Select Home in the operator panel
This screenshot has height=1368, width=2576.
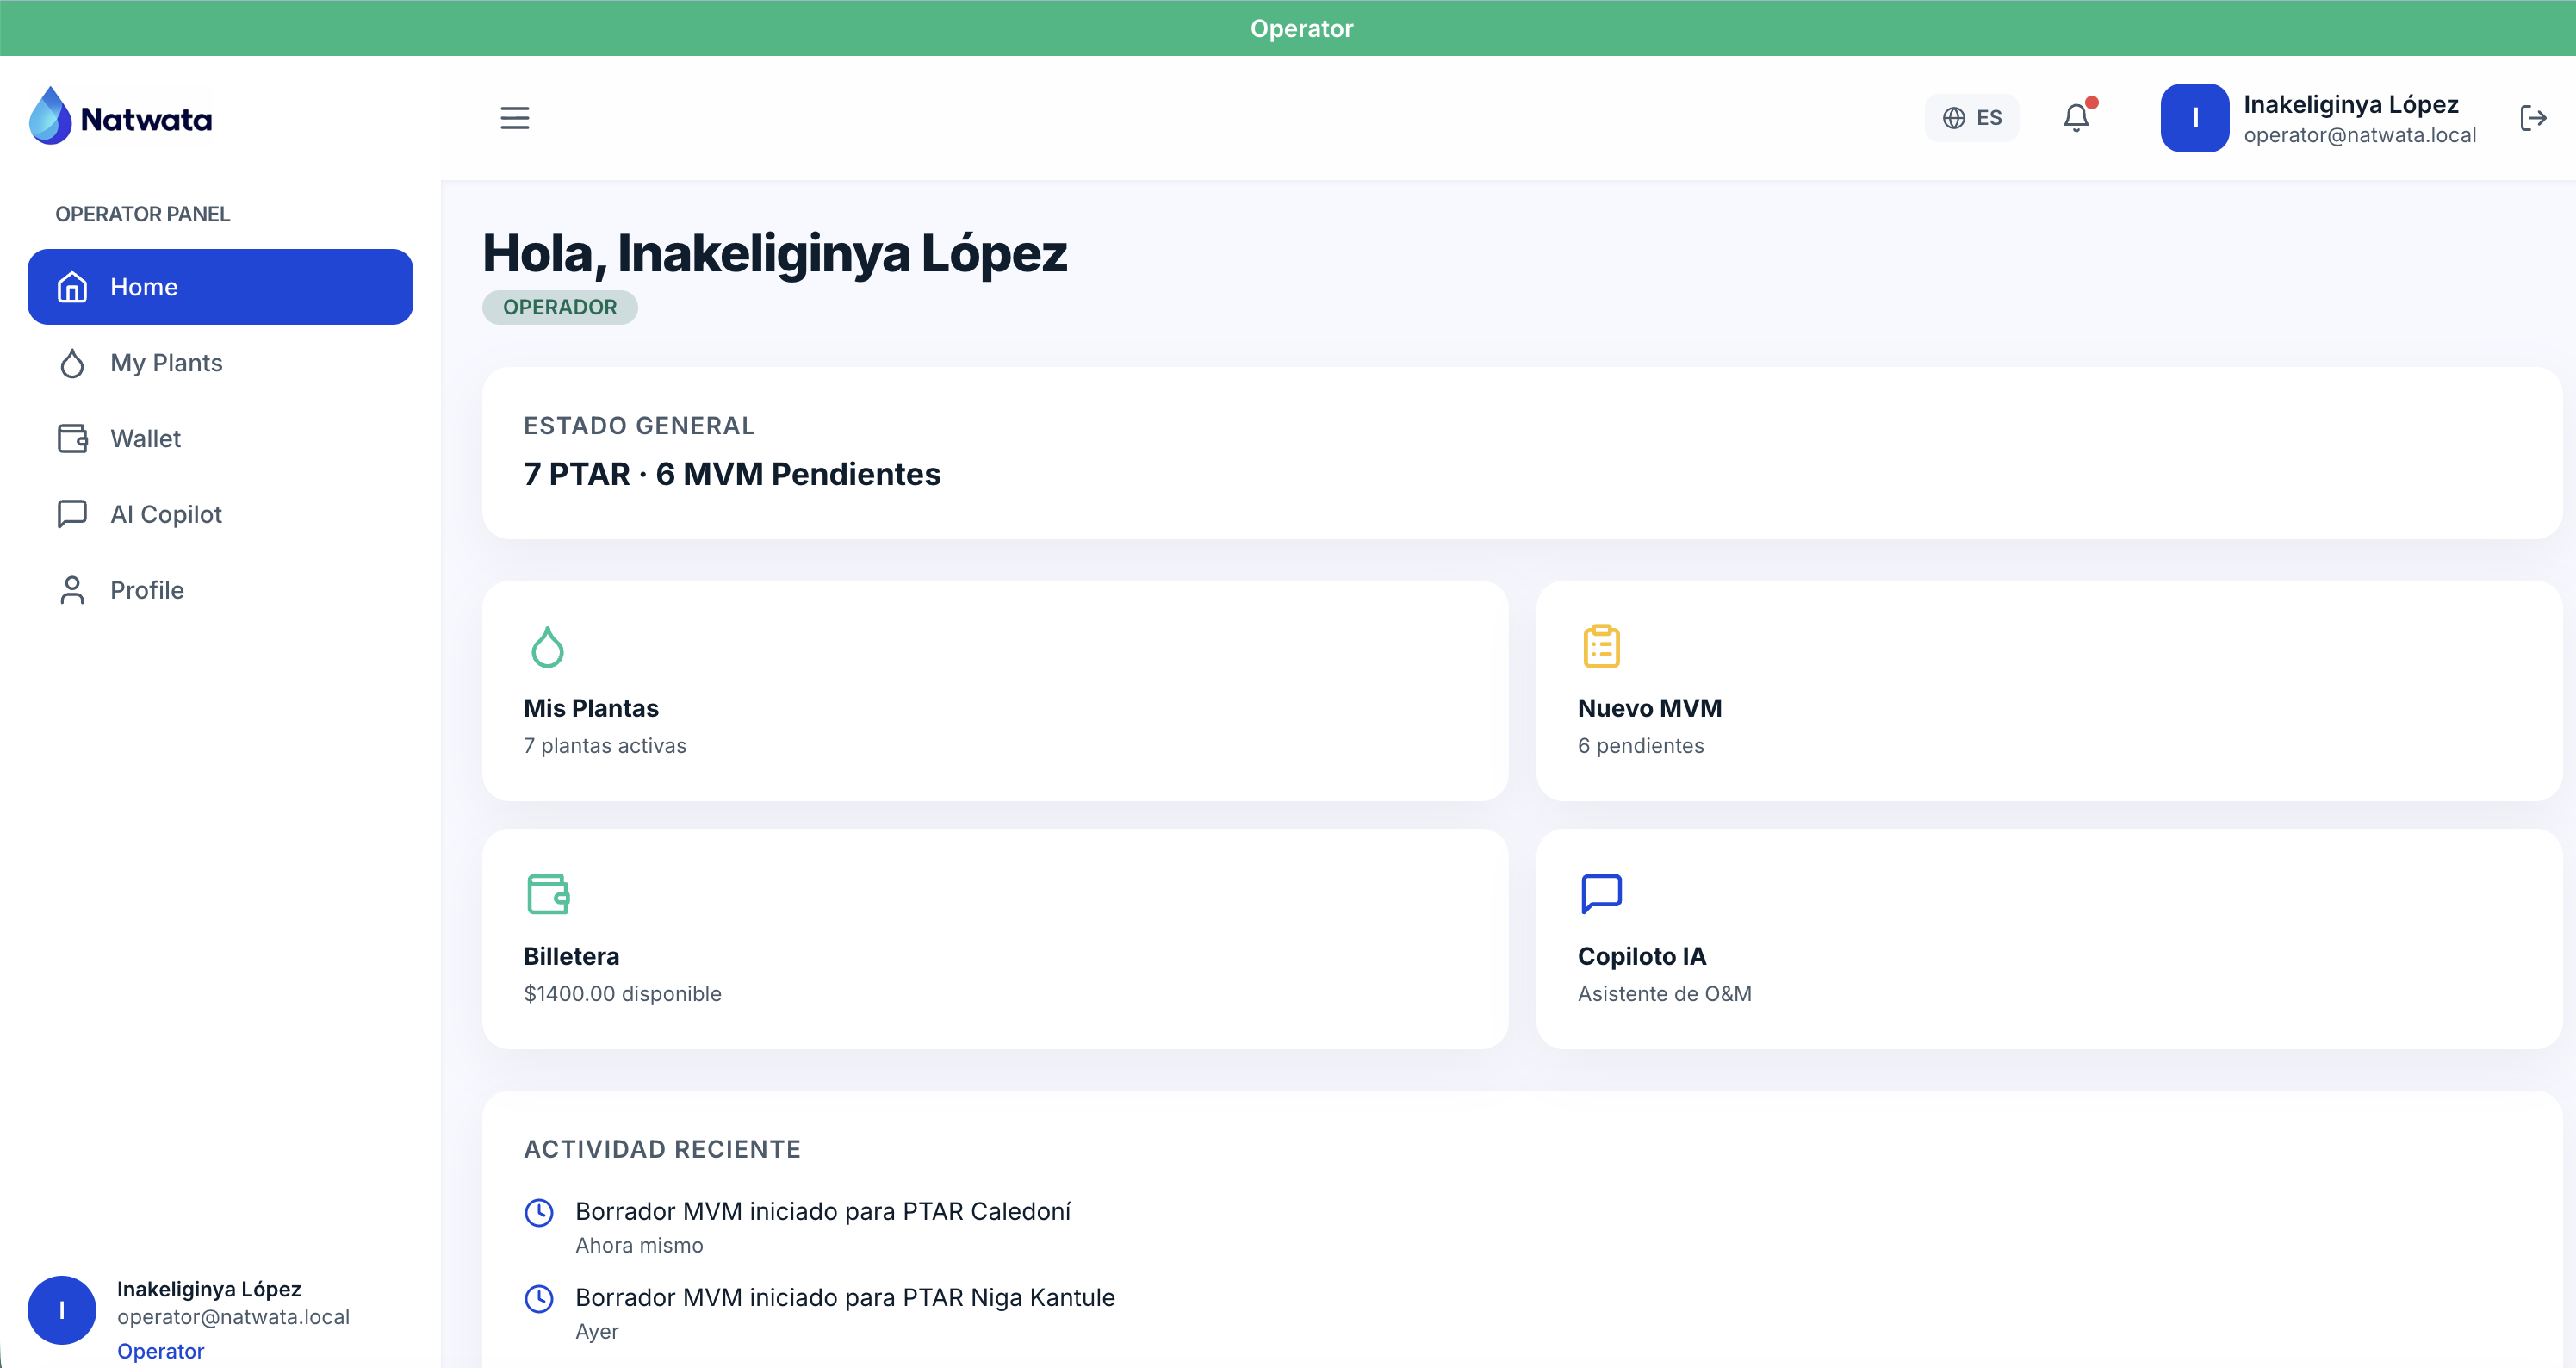pos(220,287)
